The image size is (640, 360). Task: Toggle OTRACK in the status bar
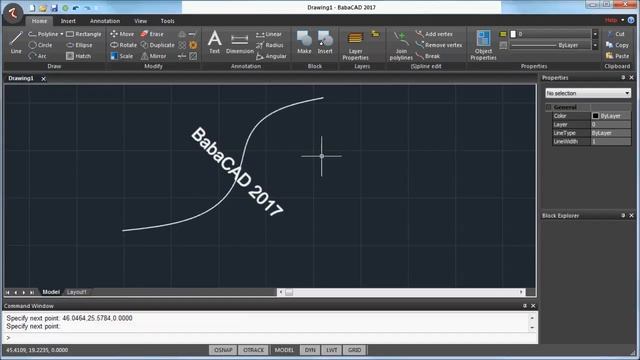(x=253, y=350)
